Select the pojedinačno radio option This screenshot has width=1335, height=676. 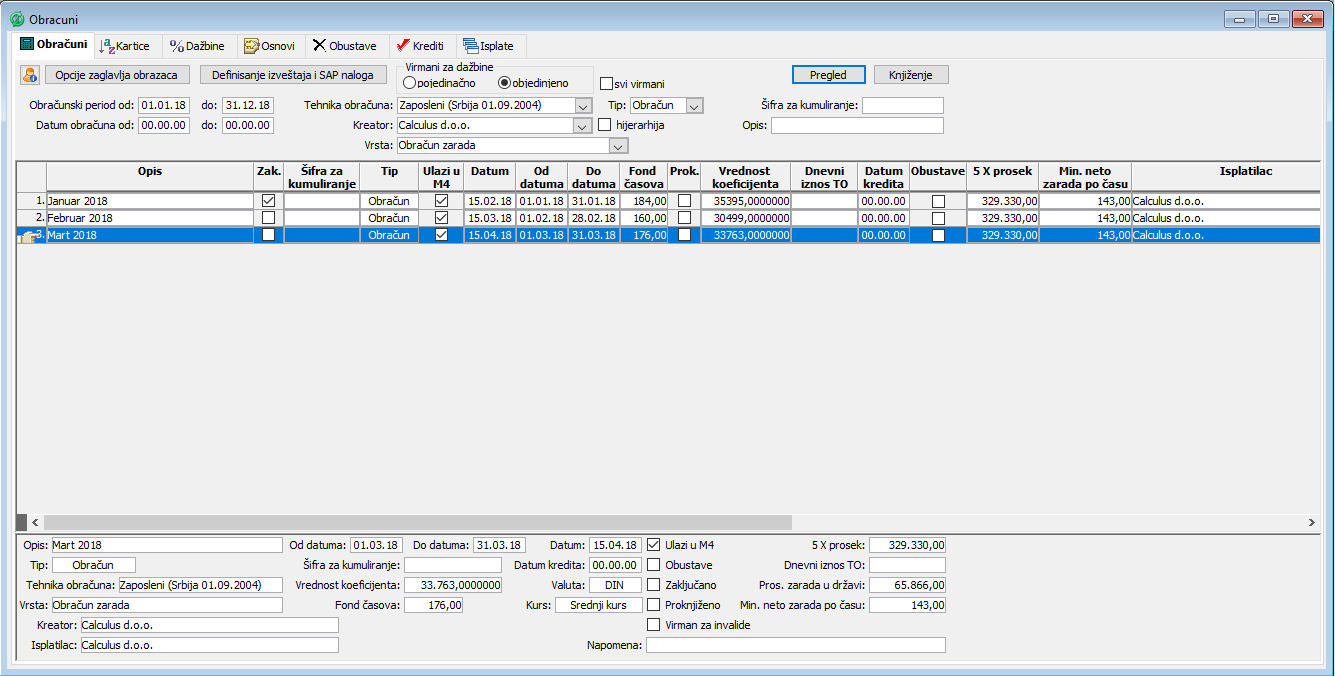409,83
